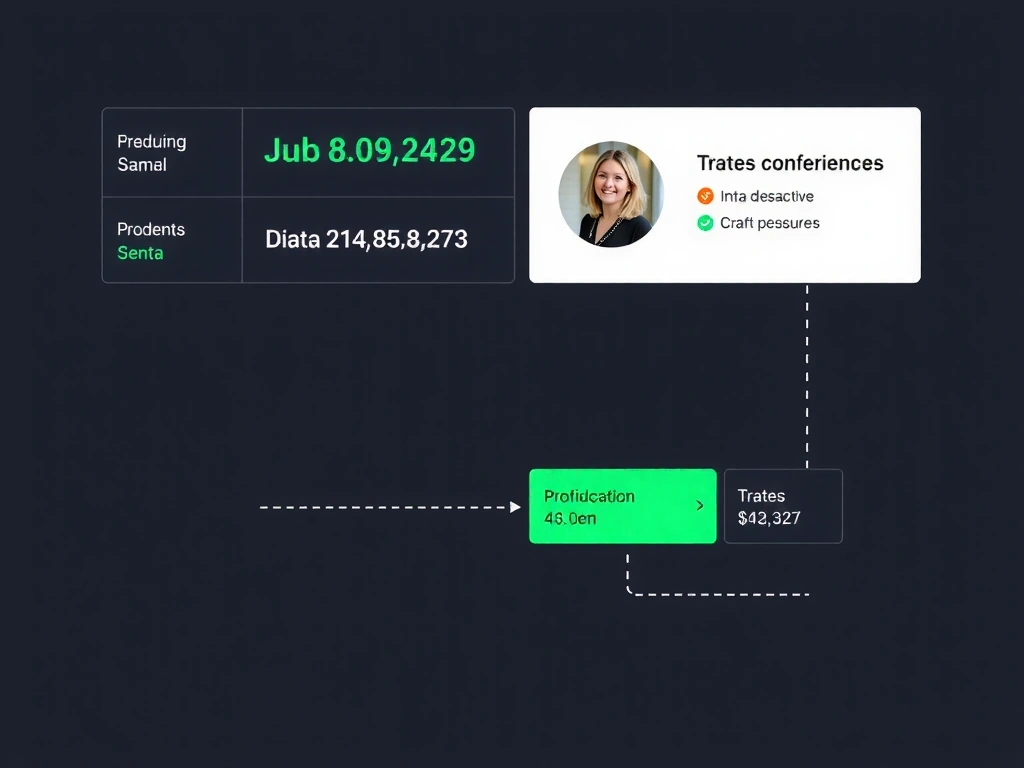The width and height of the screenshot is (1024, 768).
Task: Open the circular profile photo of the woman
Action: pyautogui.click(x=610, y=194)
